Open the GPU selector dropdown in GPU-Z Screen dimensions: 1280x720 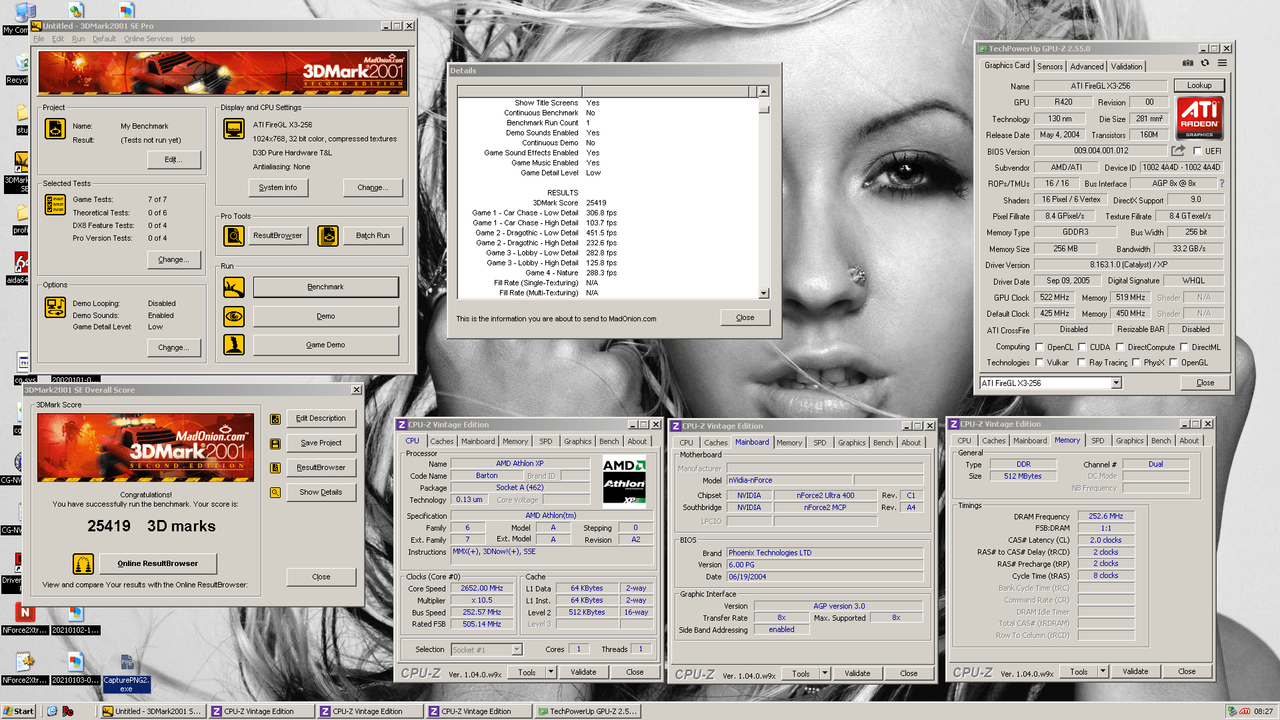click(1116, 383)
